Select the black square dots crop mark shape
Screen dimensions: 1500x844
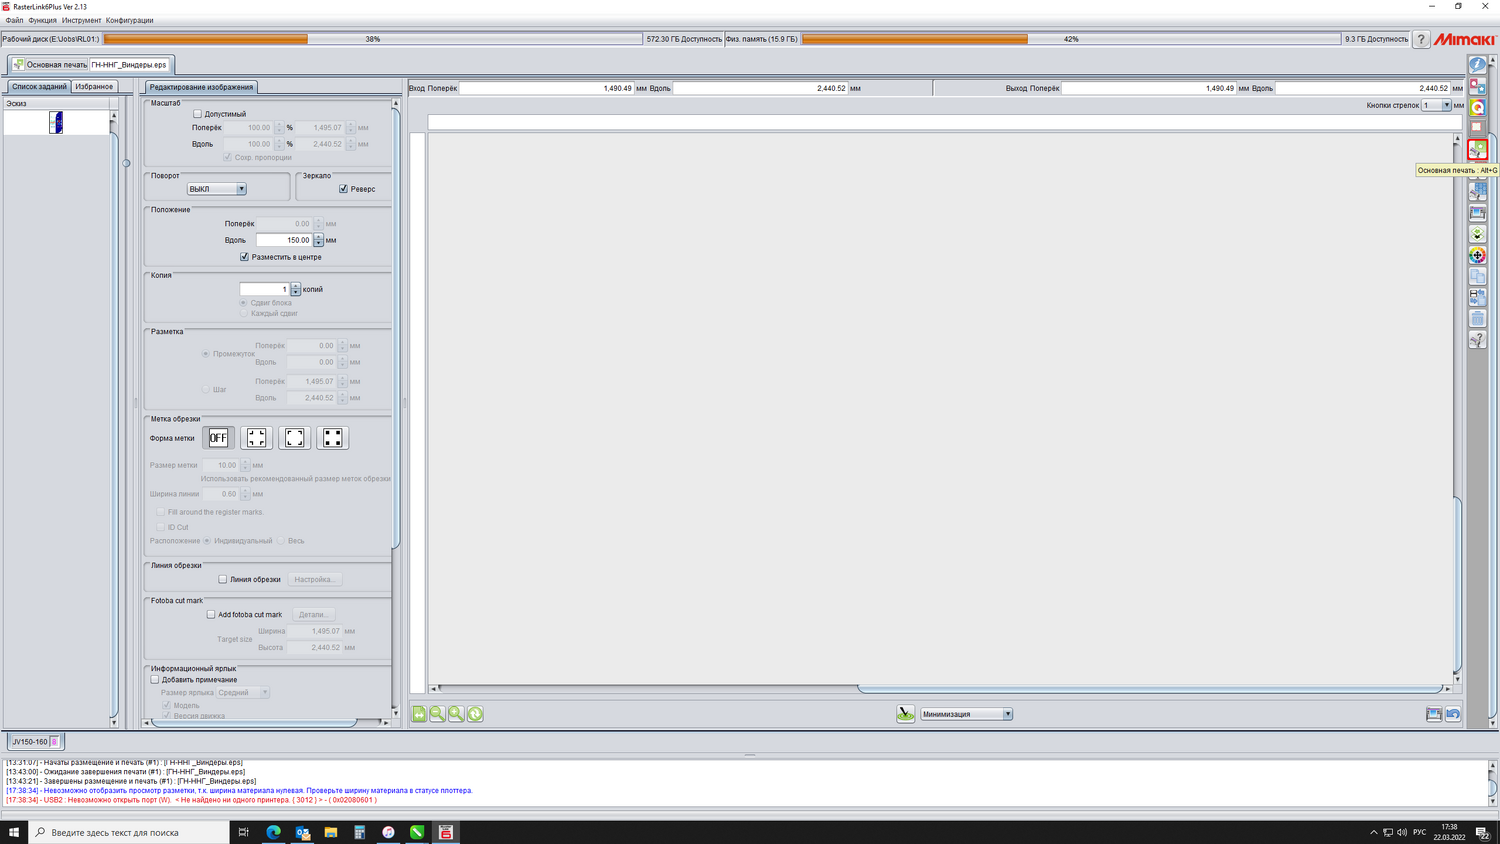333,438
